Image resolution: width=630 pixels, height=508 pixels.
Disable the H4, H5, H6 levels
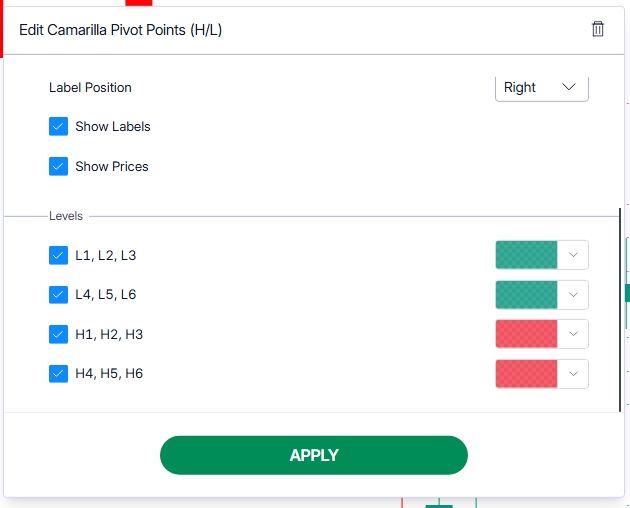(58, 373)
